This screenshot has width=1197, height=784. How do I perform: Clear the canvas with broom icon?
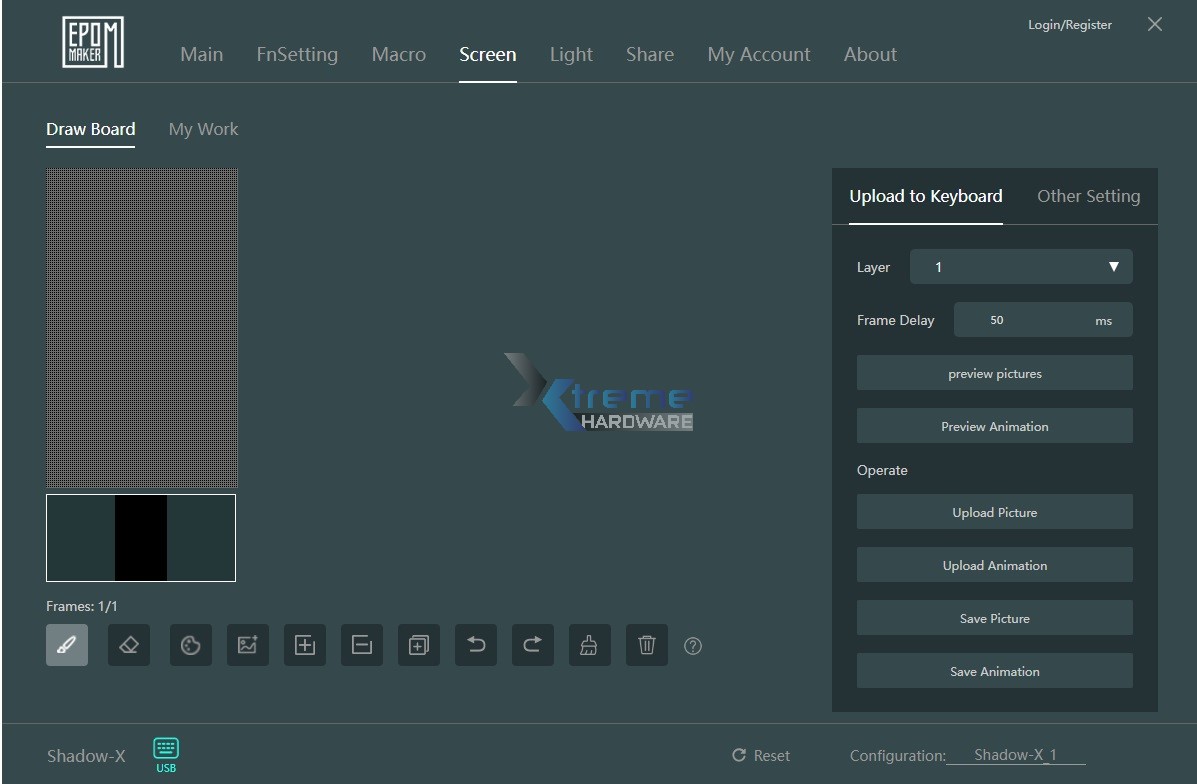coord(590,645)
